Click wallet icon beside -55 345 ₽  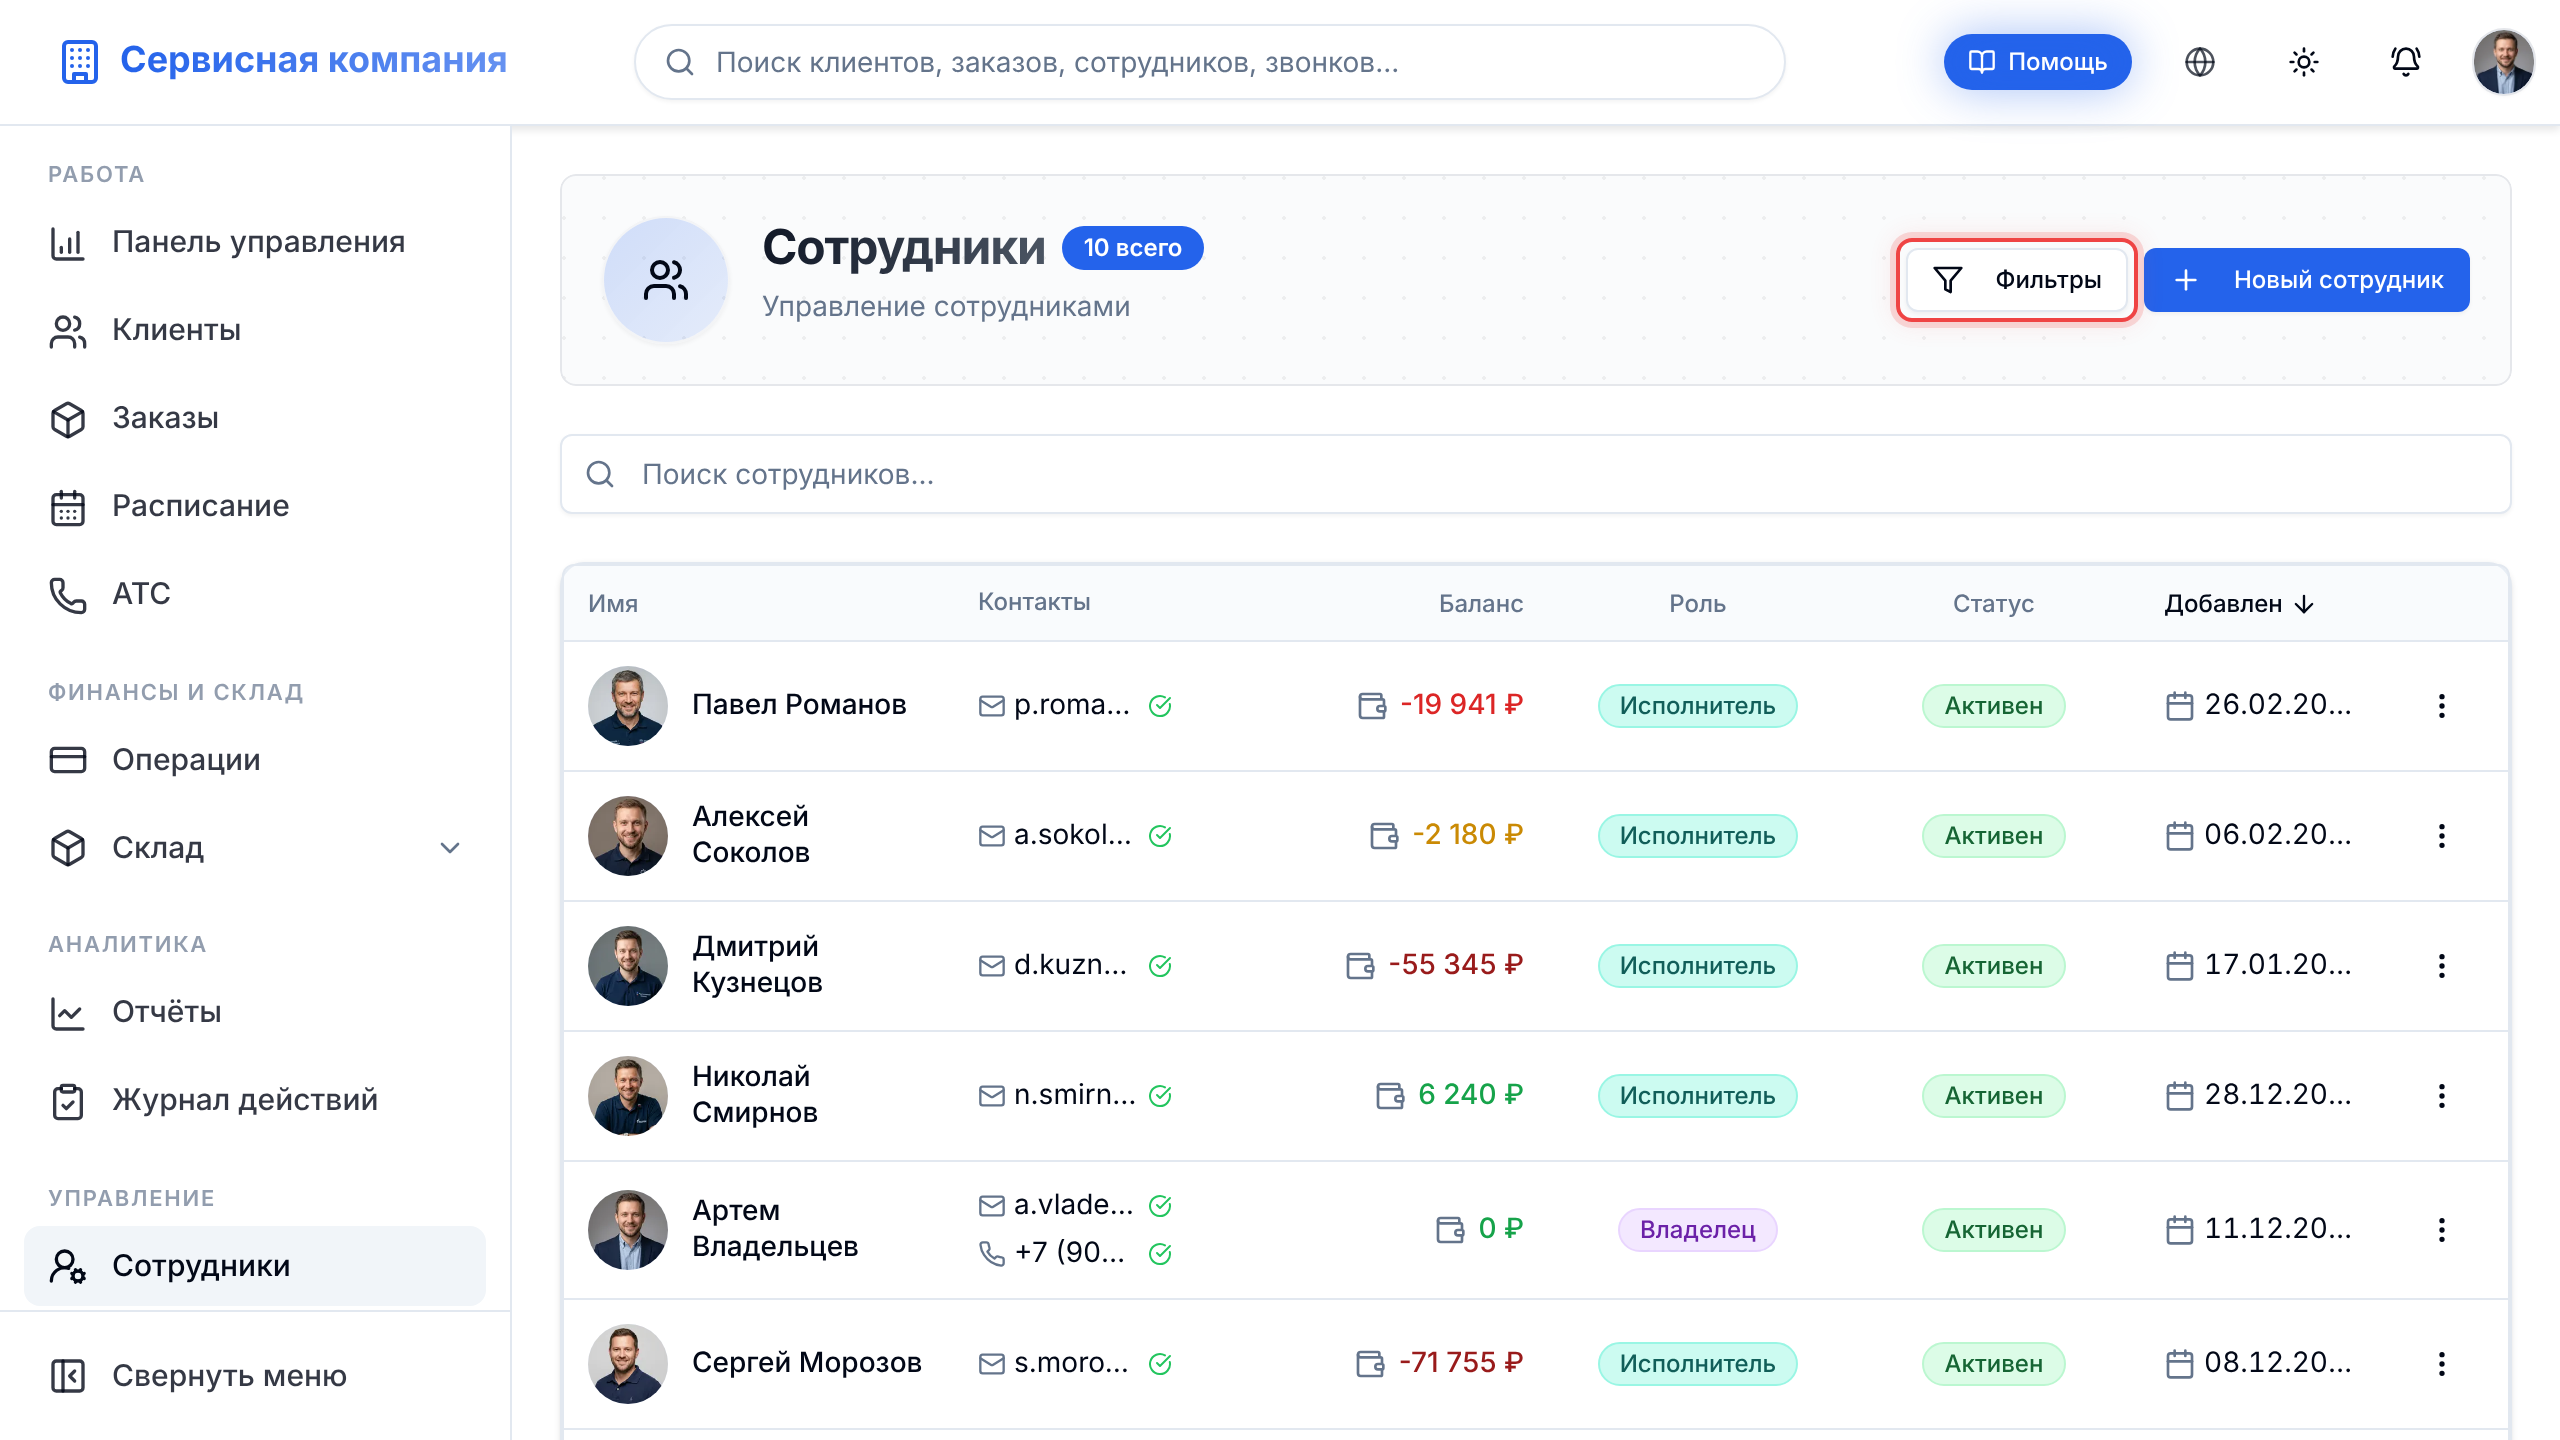click(x=1360, y=966)
